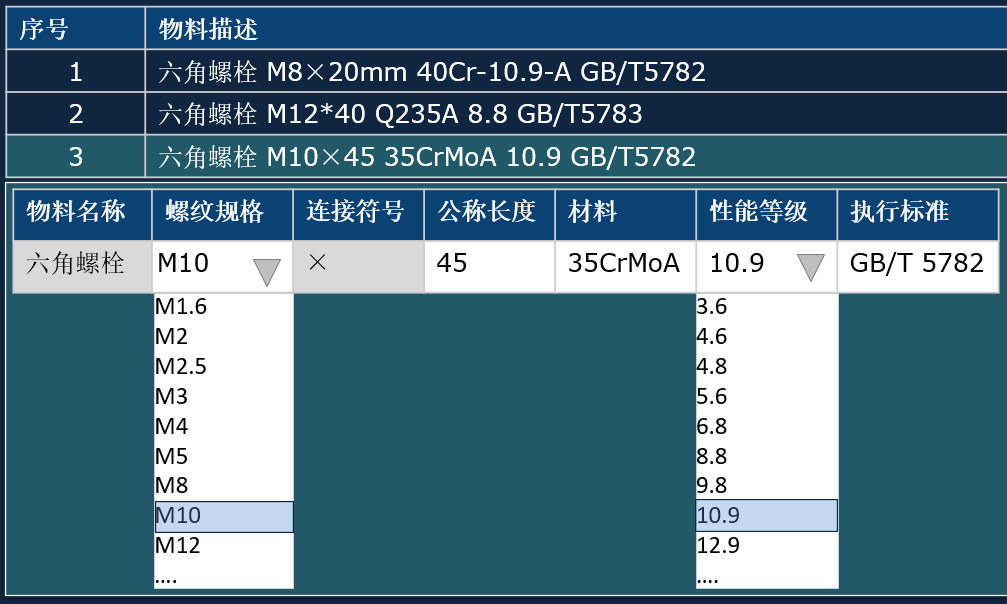Select 8.8 performance grade
This screenshot has width=1007, height=604.
click(767, 456)
